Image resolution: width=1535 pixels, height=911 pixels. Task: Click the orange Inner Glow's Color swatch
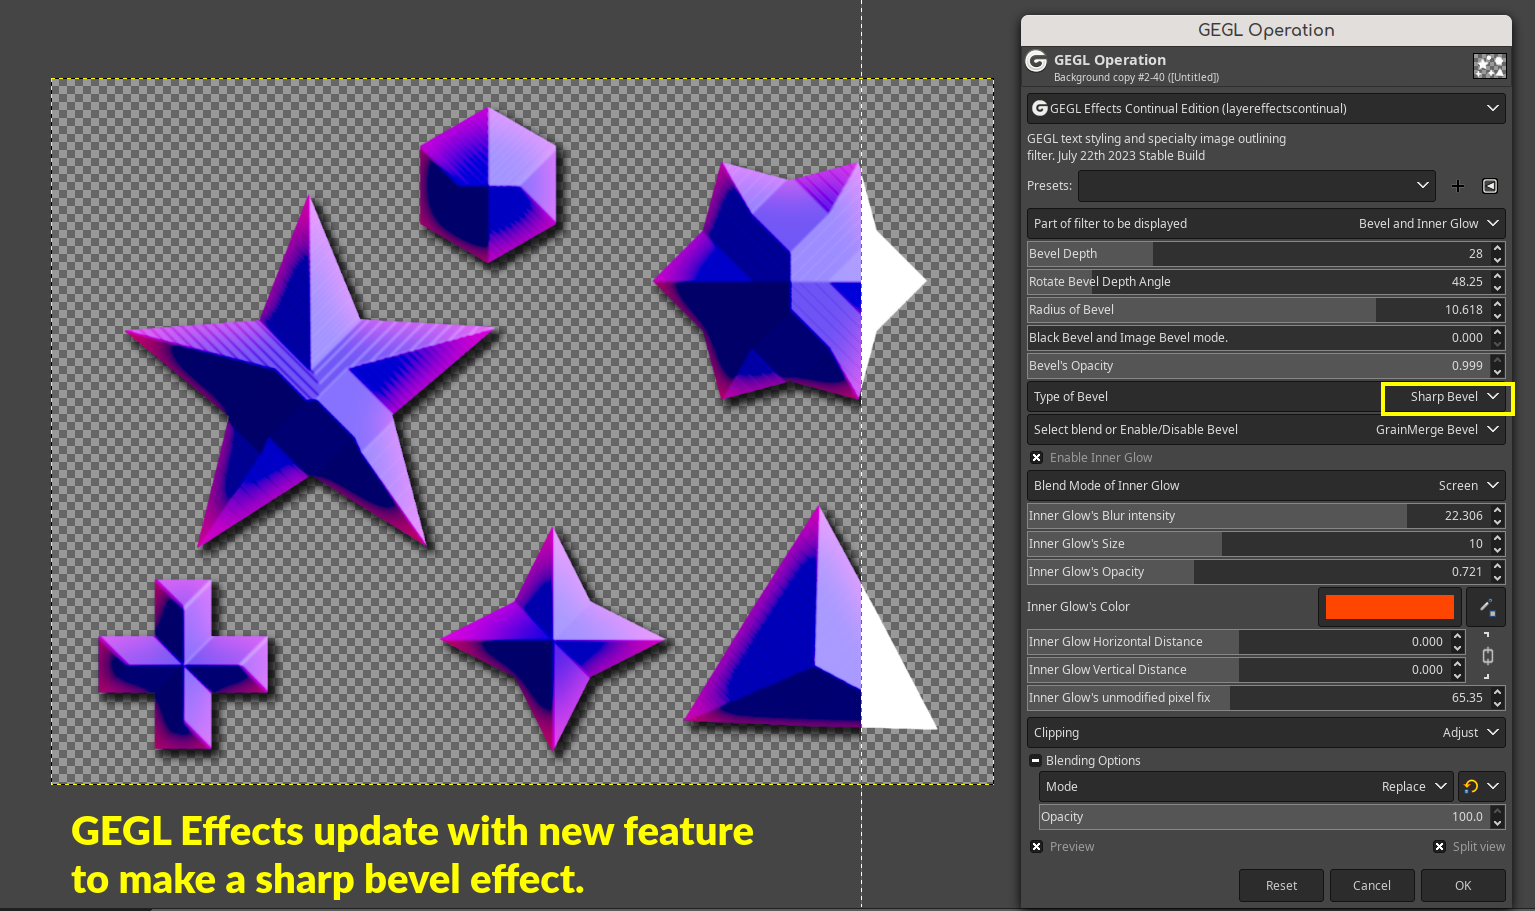pyautogui.click(x=1389, y=607)
